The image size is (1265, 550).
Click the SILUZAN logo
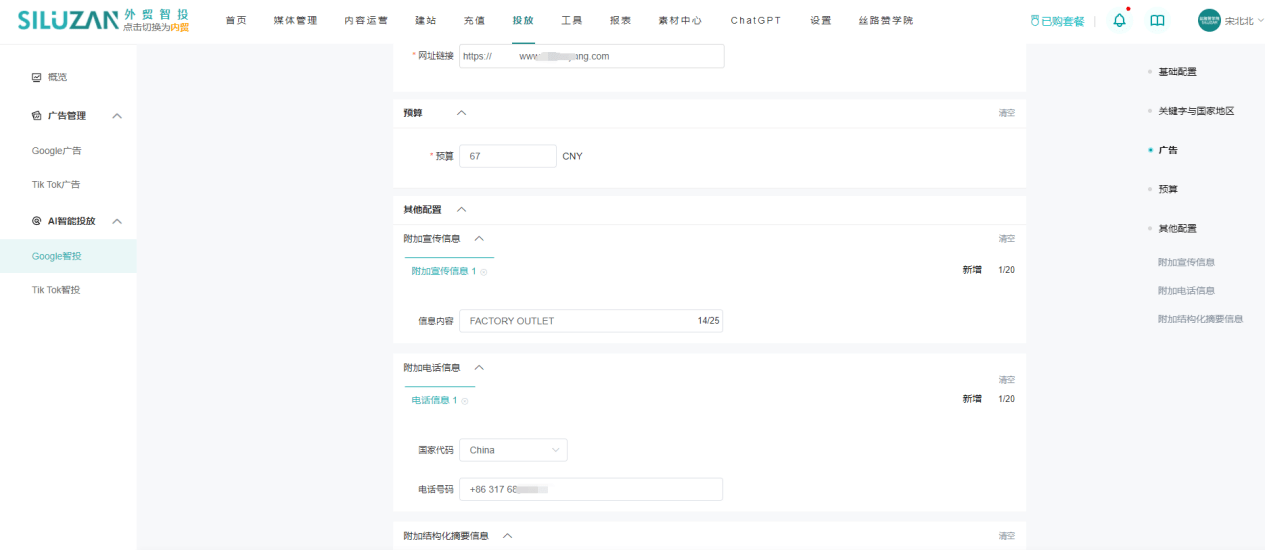point(67,20)
